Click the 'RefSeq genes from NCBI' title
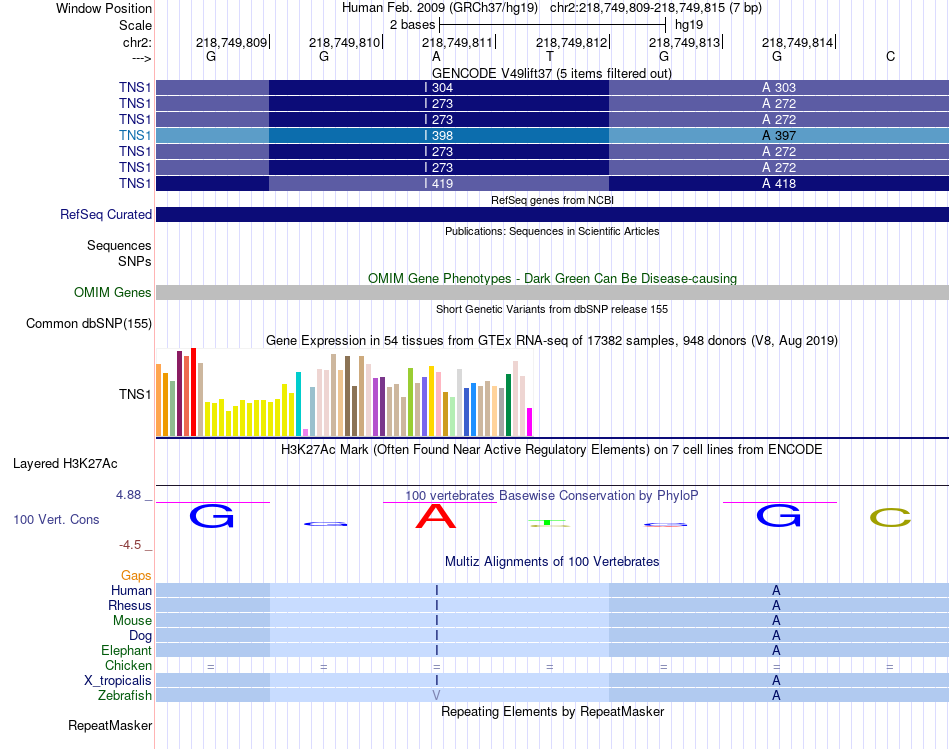 coord(552,200)
